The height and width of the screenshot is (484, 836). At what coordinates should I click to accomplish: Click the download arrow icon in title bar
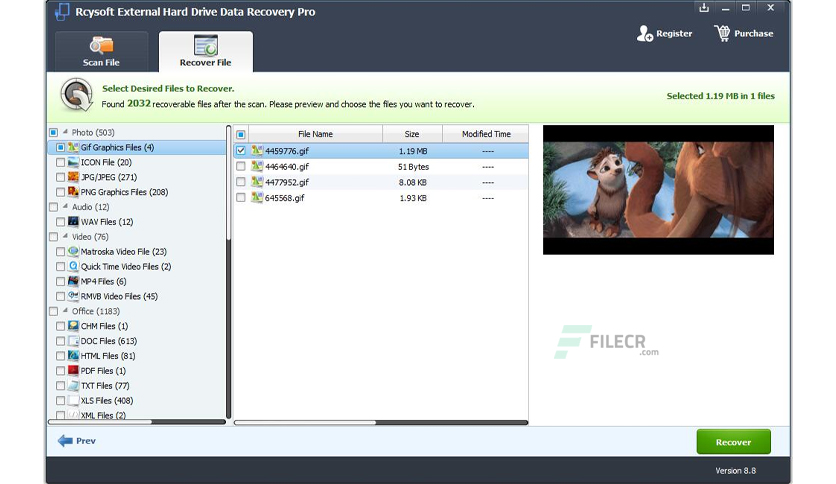click(x=704, y=7)
